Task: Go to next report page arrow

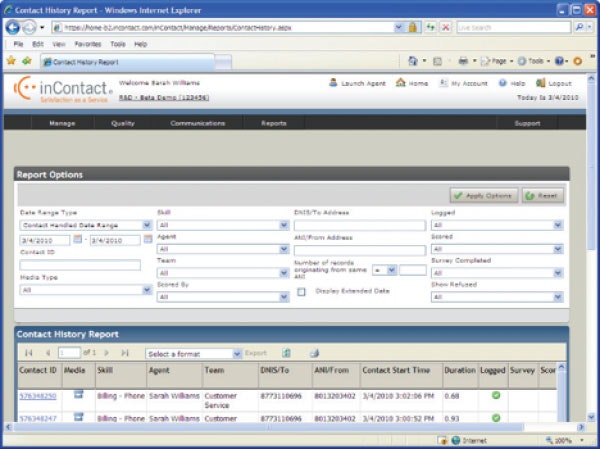Action: [x=106, y=353]
